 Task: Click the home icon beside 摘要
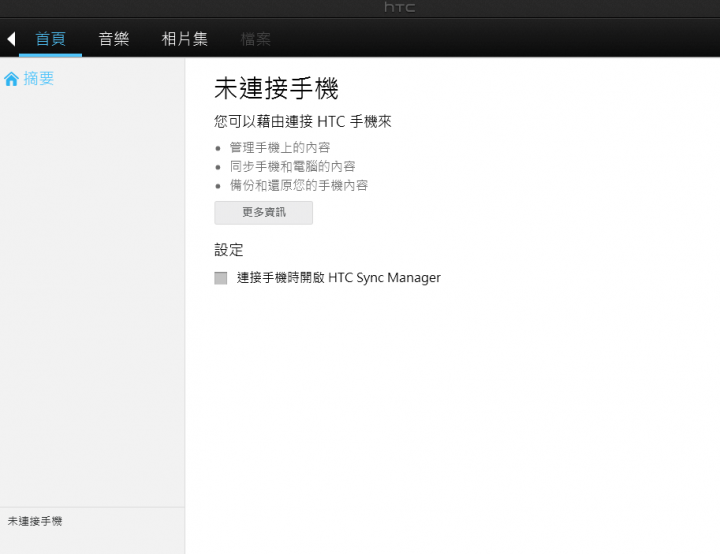[11, 79]
